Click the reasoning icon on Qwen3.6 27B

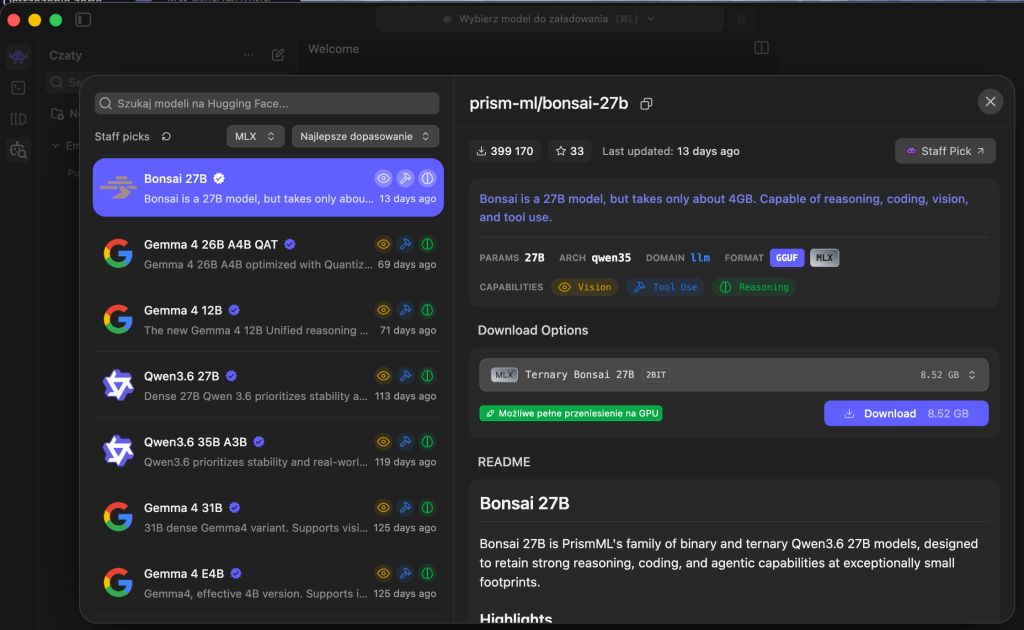pyautogui.click(x=427, y=376)
